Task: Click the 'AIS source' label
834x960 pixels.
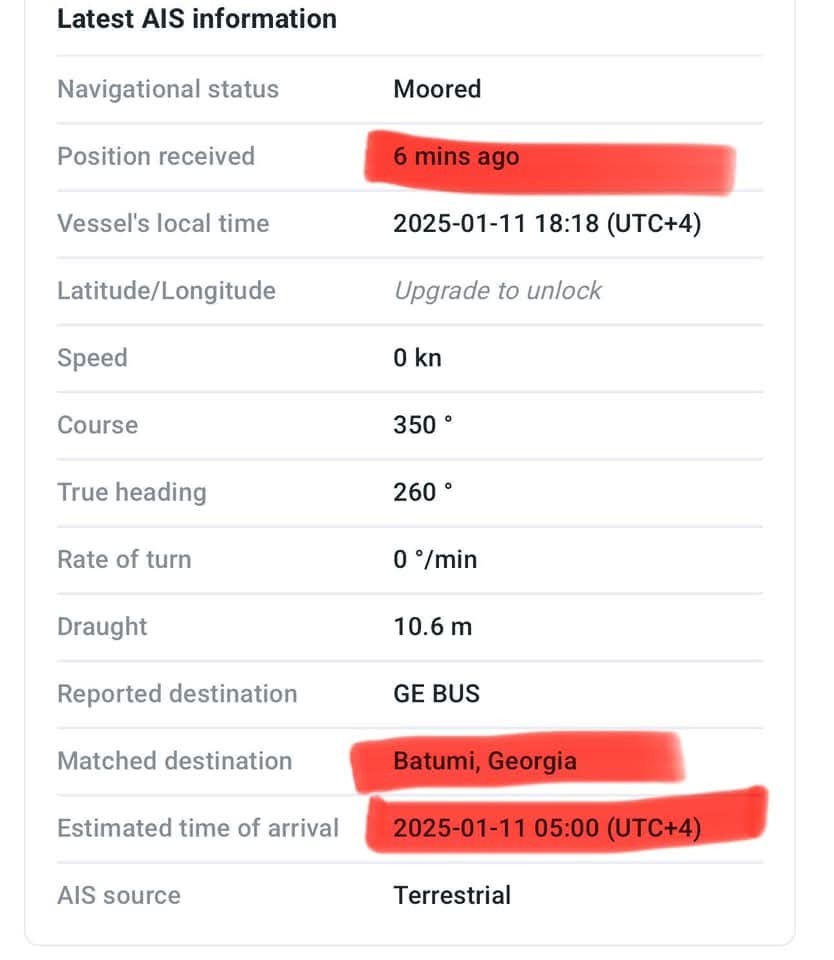Action: (x=119, y=896)
